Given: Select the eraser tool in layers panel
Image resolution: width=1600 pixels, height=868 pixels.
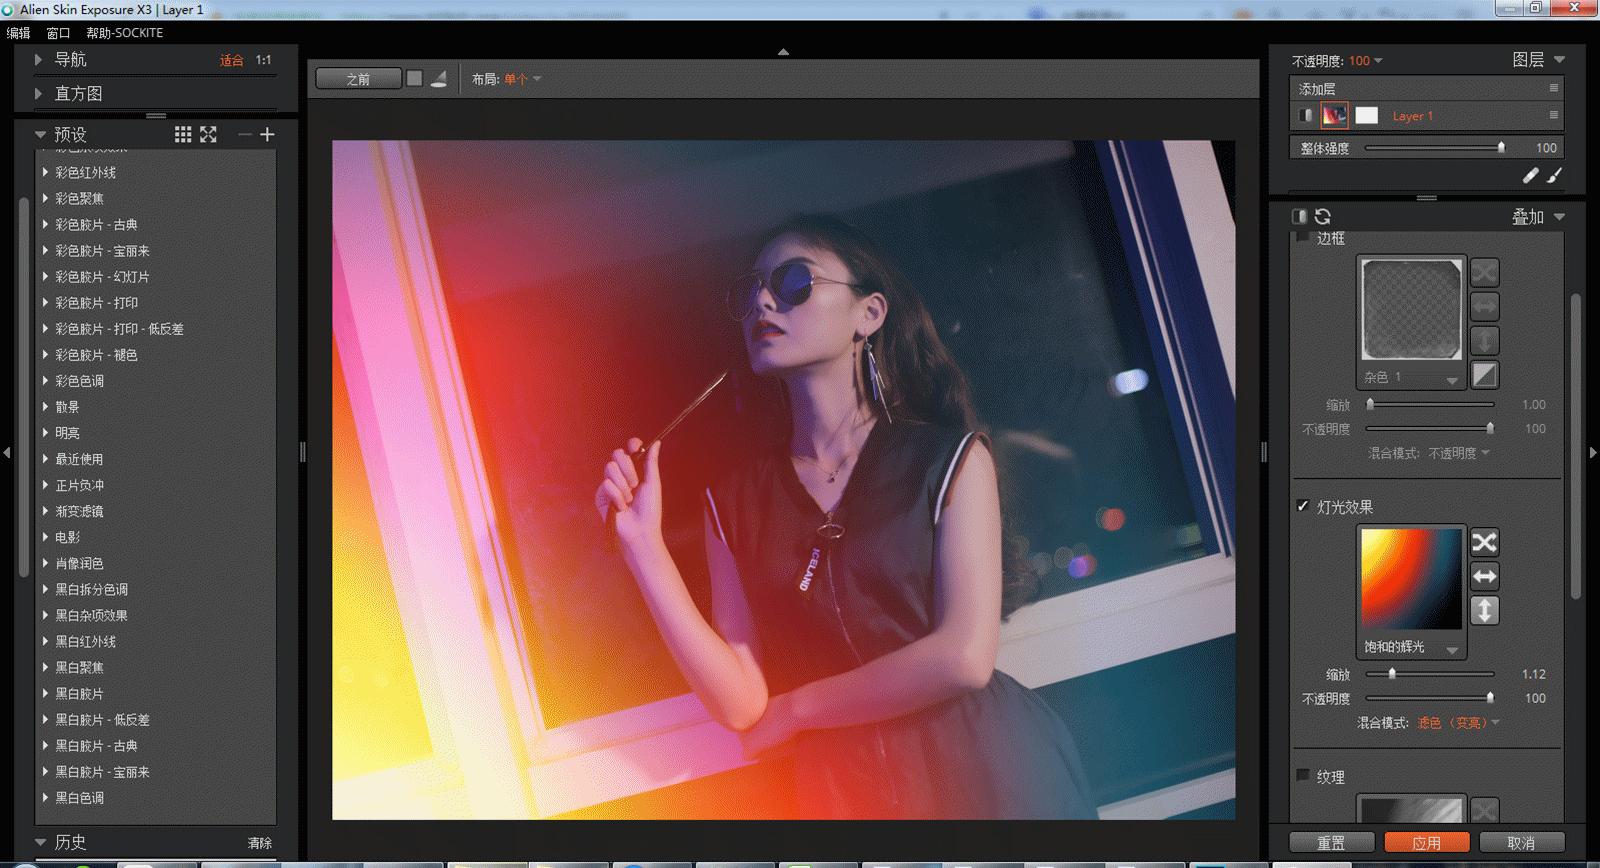Looking at the screenshot, I should [x=1530, y=175].
